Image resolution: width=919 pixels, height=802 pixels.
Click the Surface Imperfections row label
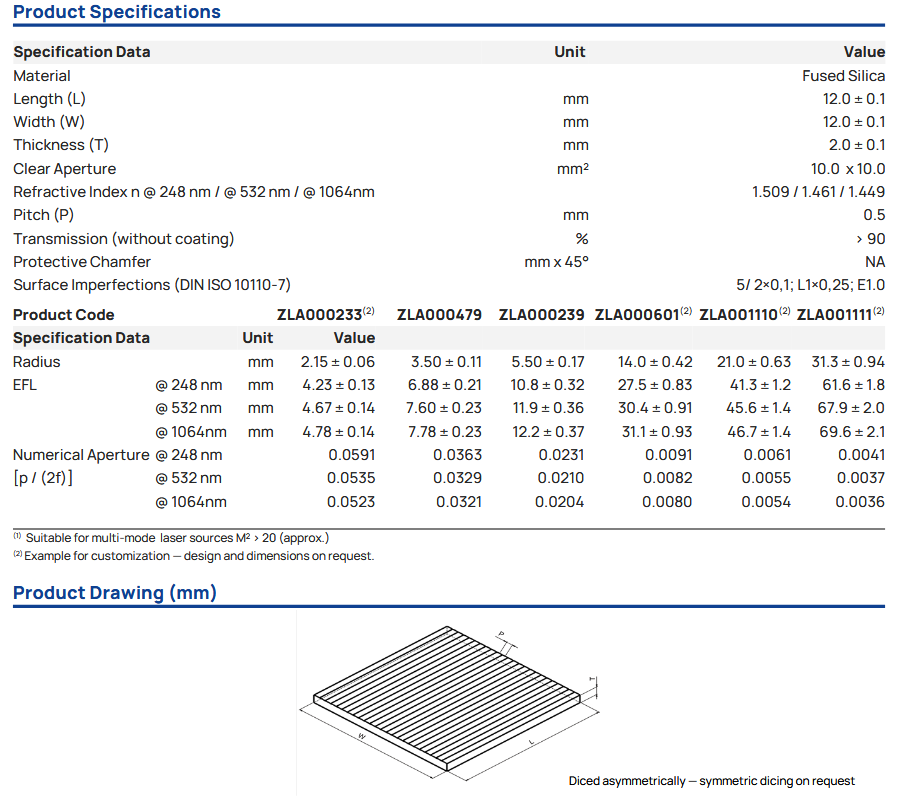152,285
